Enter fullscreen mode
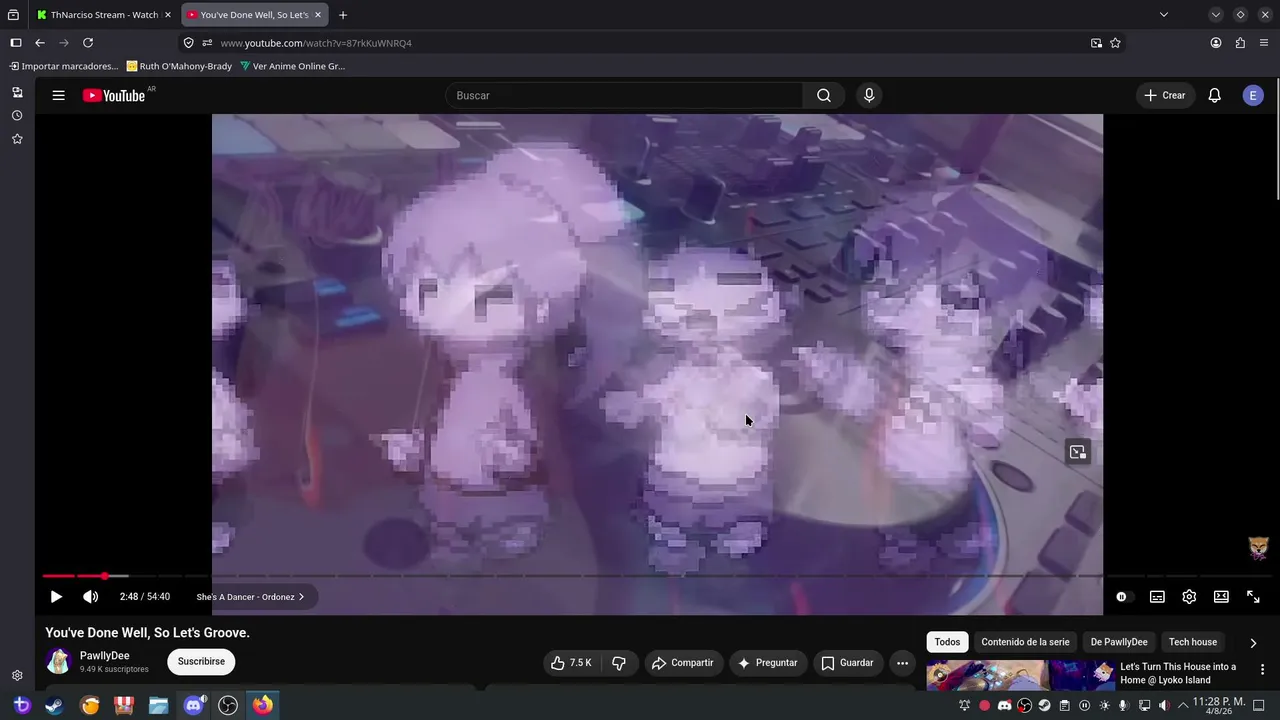 tap(1253, 597)
